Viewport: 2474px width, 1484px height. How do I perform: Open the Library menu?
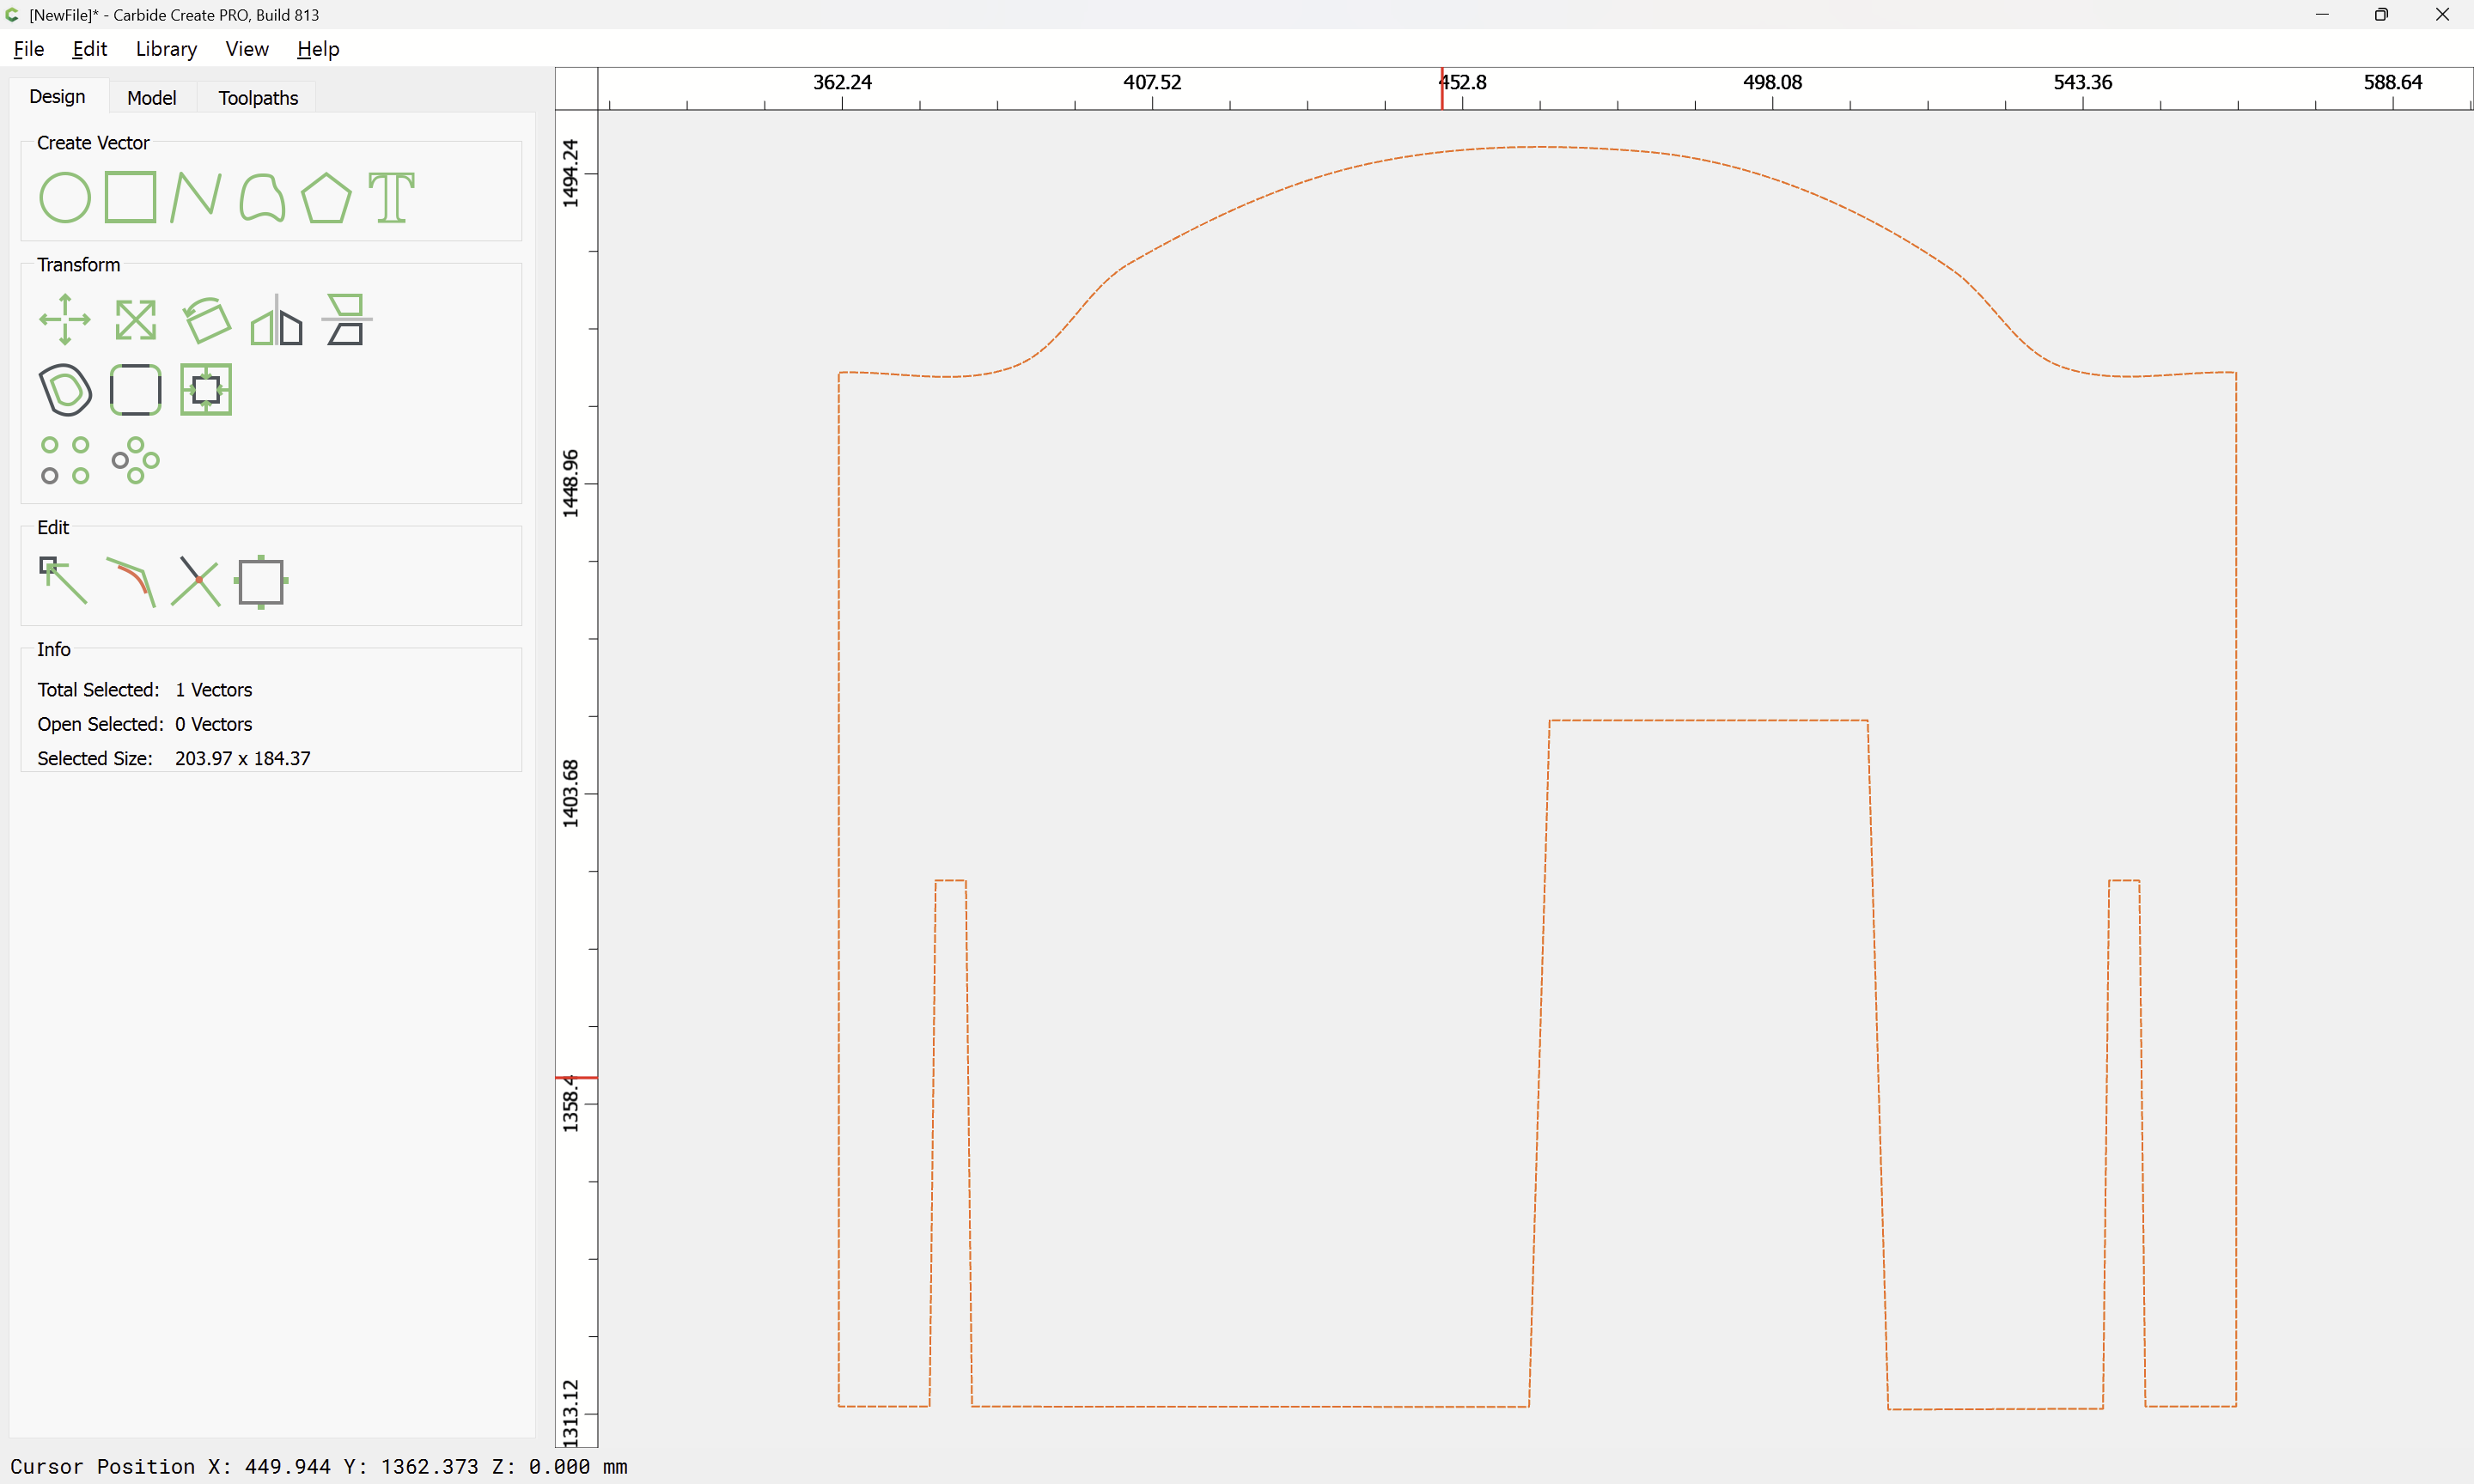coord(166,49)
